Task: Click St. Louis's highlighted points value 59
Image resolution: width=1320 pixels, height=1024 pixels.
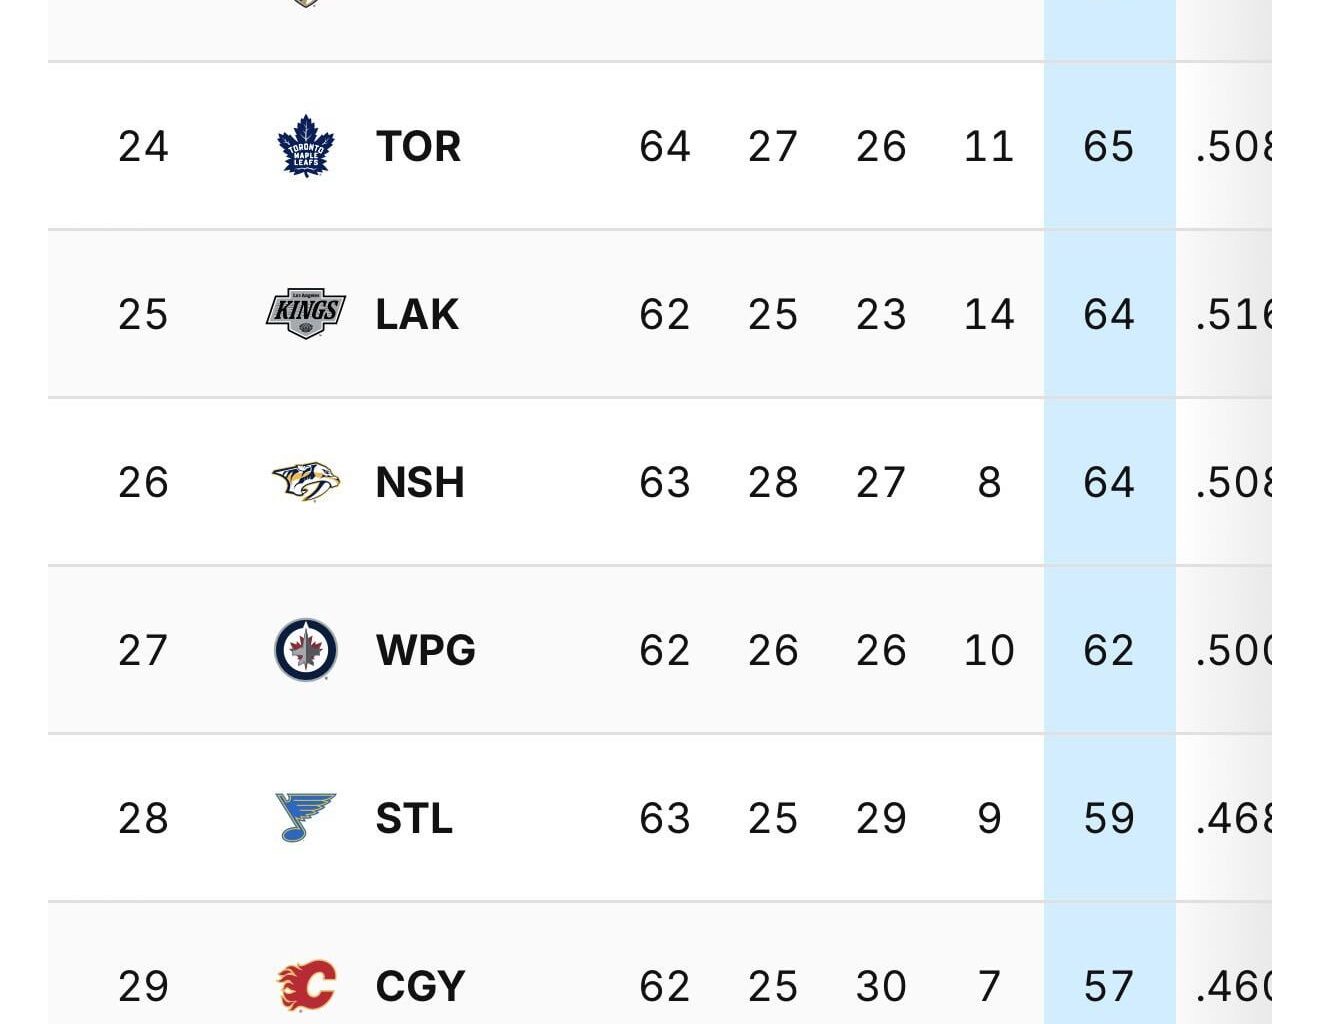Action: (1108, 818)
